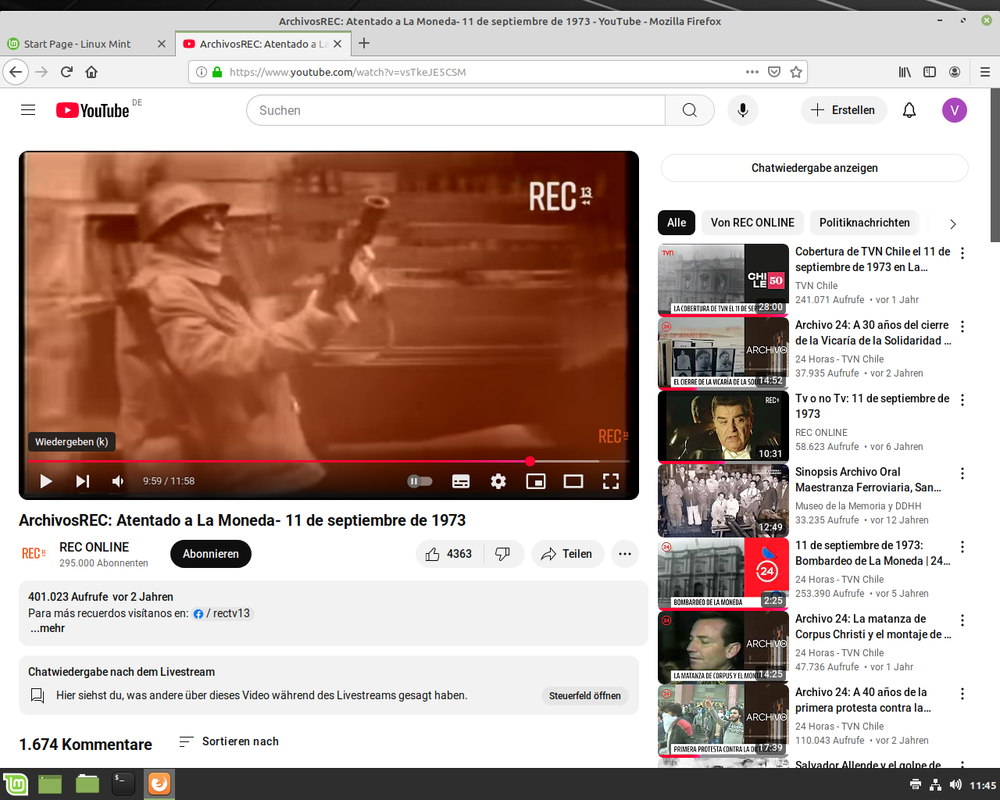Open options for Corpus Christi video

pyautogui.click(x=962, y=620)
